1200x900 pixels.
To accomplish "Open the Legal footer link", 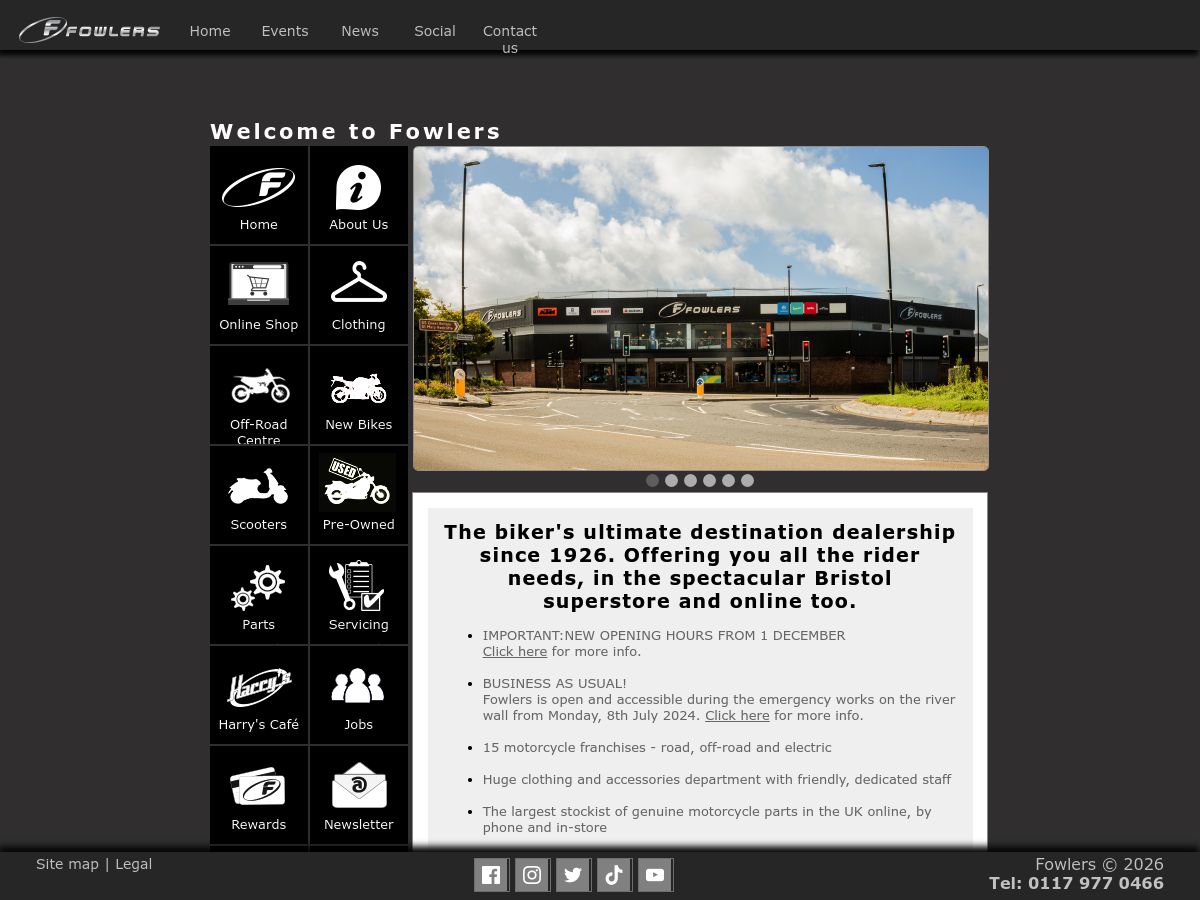I will tap(134, 864).
